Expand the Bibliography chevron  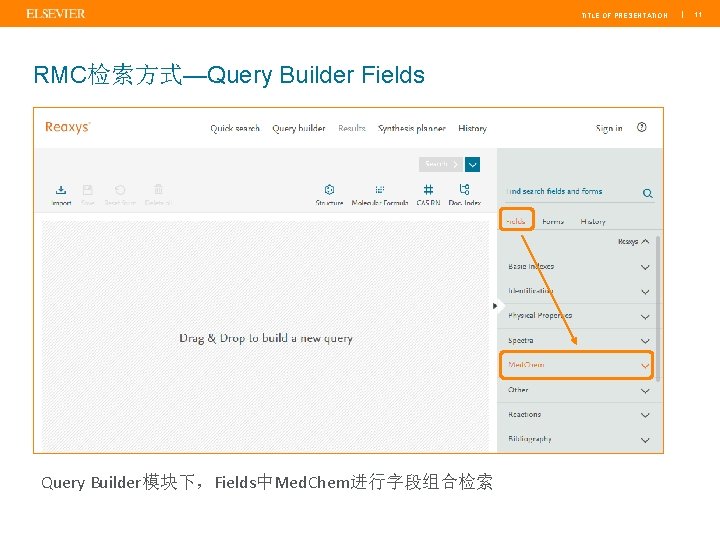pos(645,440)
